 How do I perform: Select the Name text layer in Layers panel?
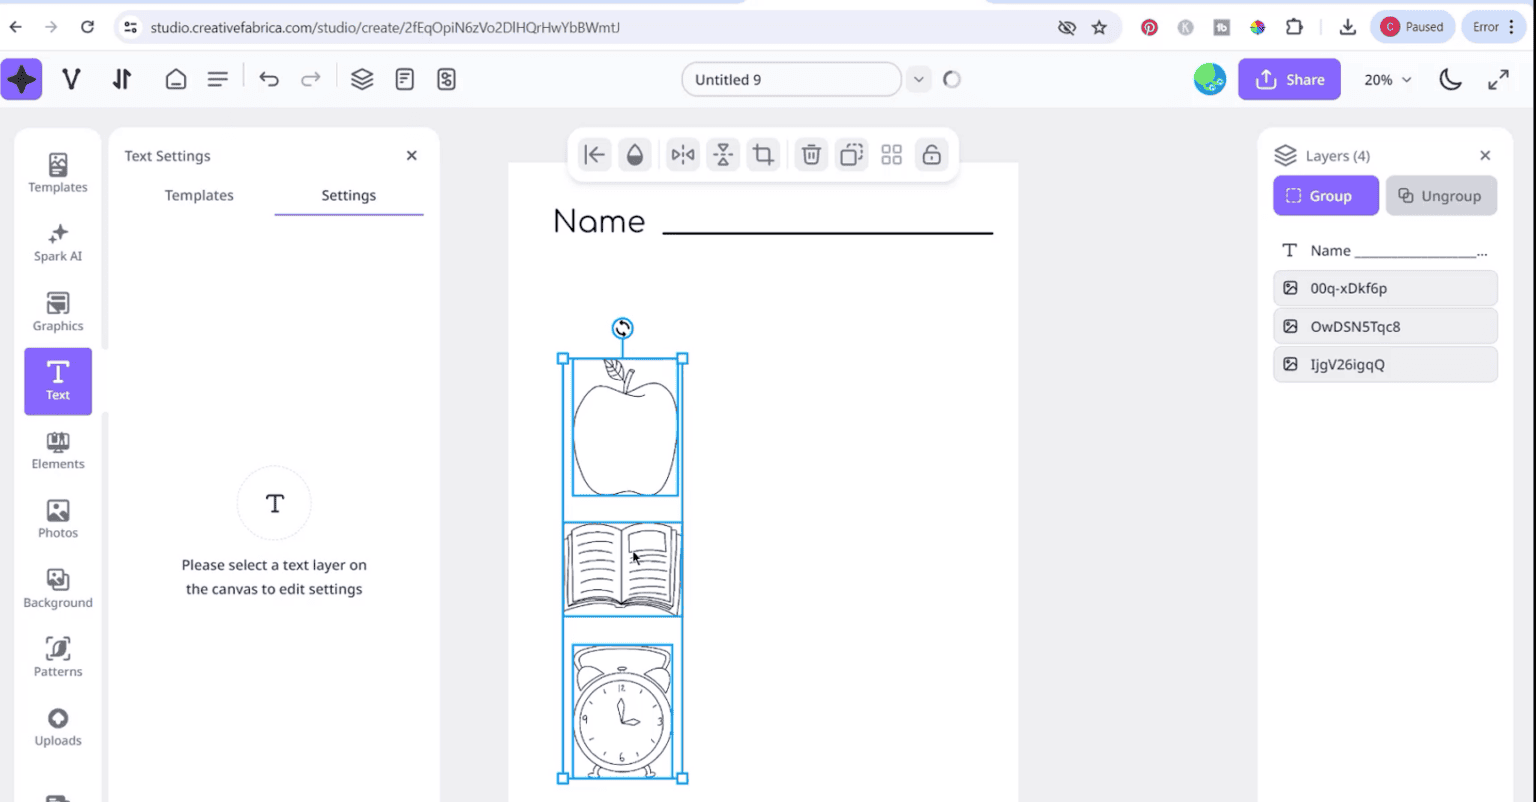pyautogui.click(x=1385, y=250)
